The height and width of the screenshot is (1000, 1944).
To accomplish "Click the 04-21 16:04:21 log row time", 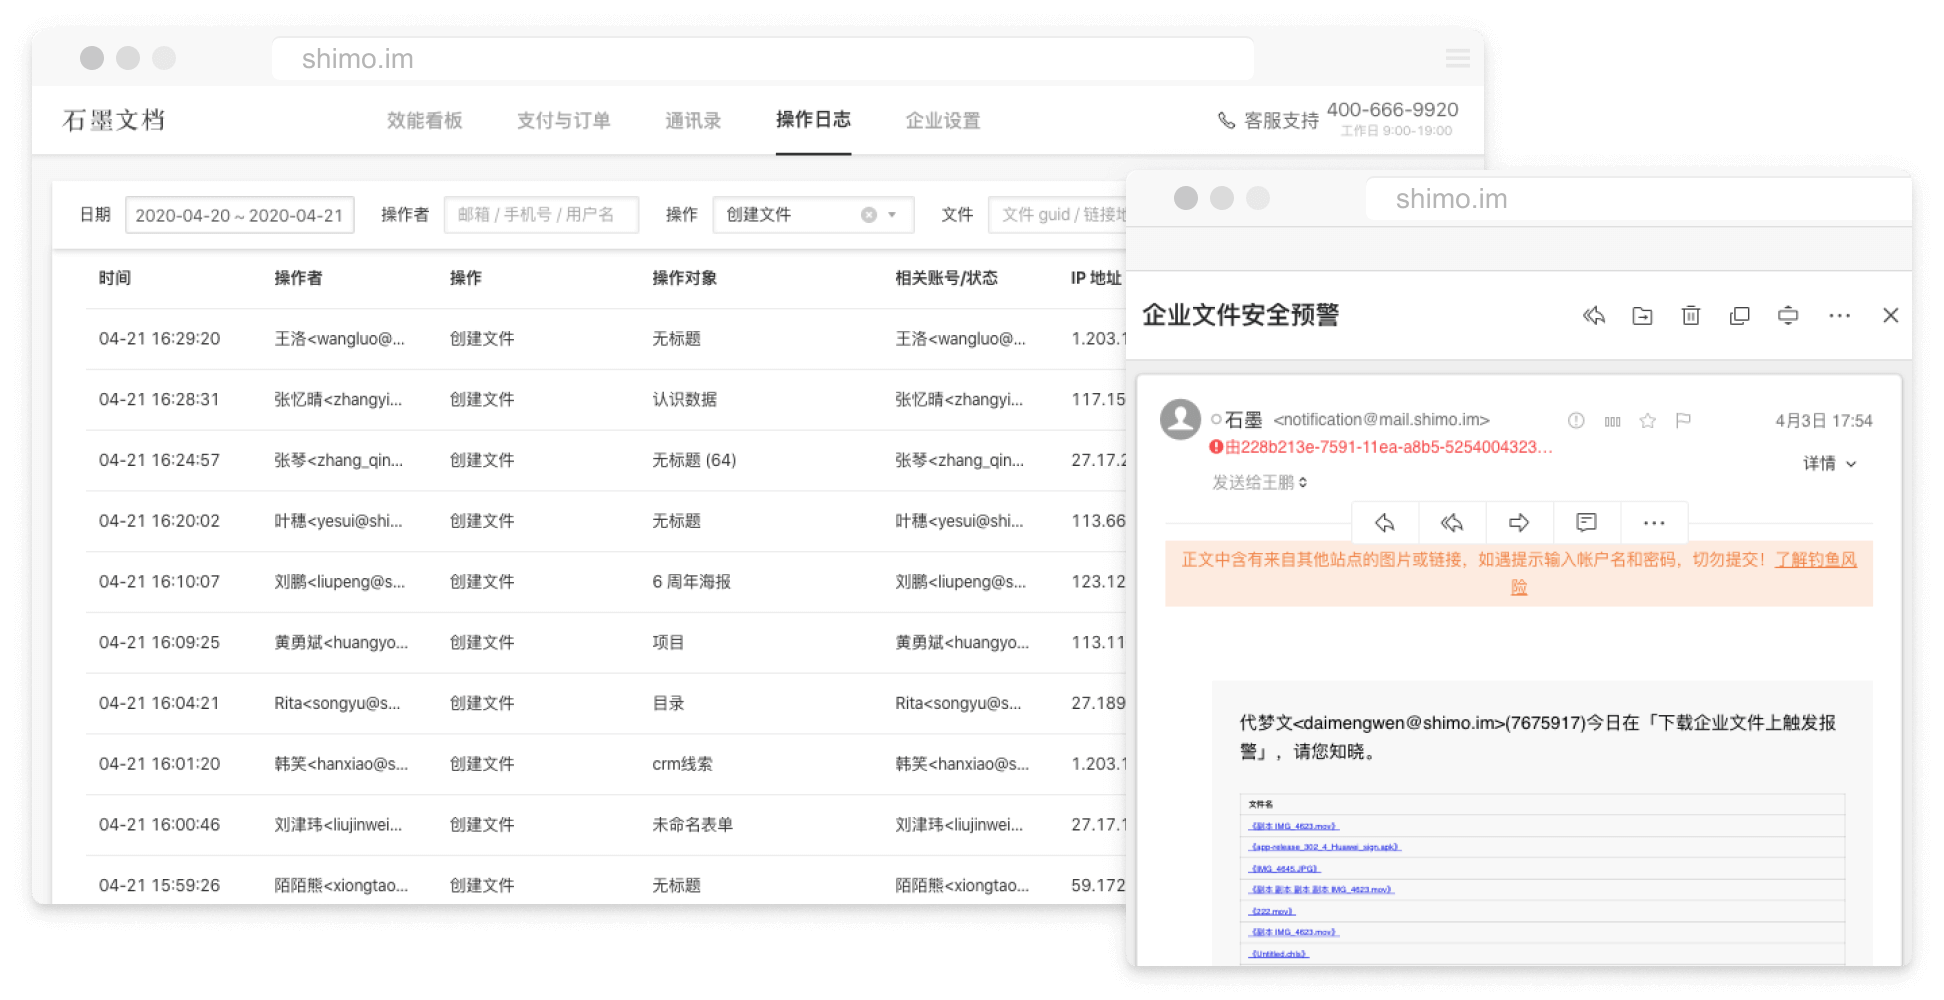I will point(159,704).
